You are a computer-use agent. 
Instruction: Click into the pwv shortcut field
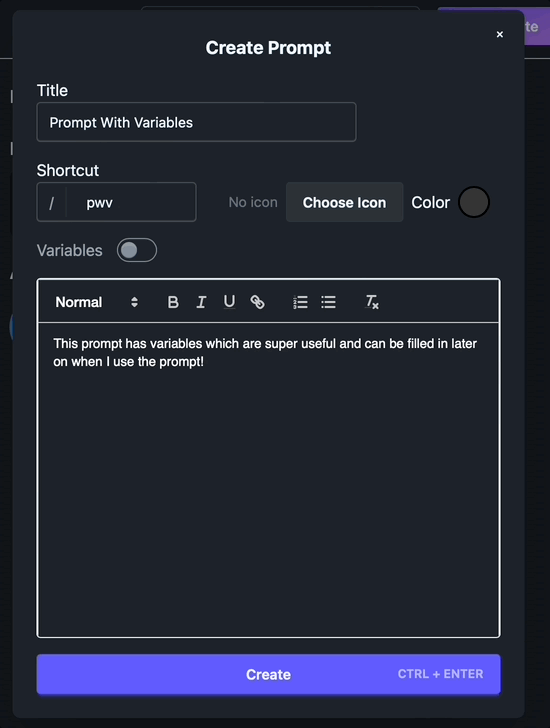pyautogui.click(x=131, y=202)
